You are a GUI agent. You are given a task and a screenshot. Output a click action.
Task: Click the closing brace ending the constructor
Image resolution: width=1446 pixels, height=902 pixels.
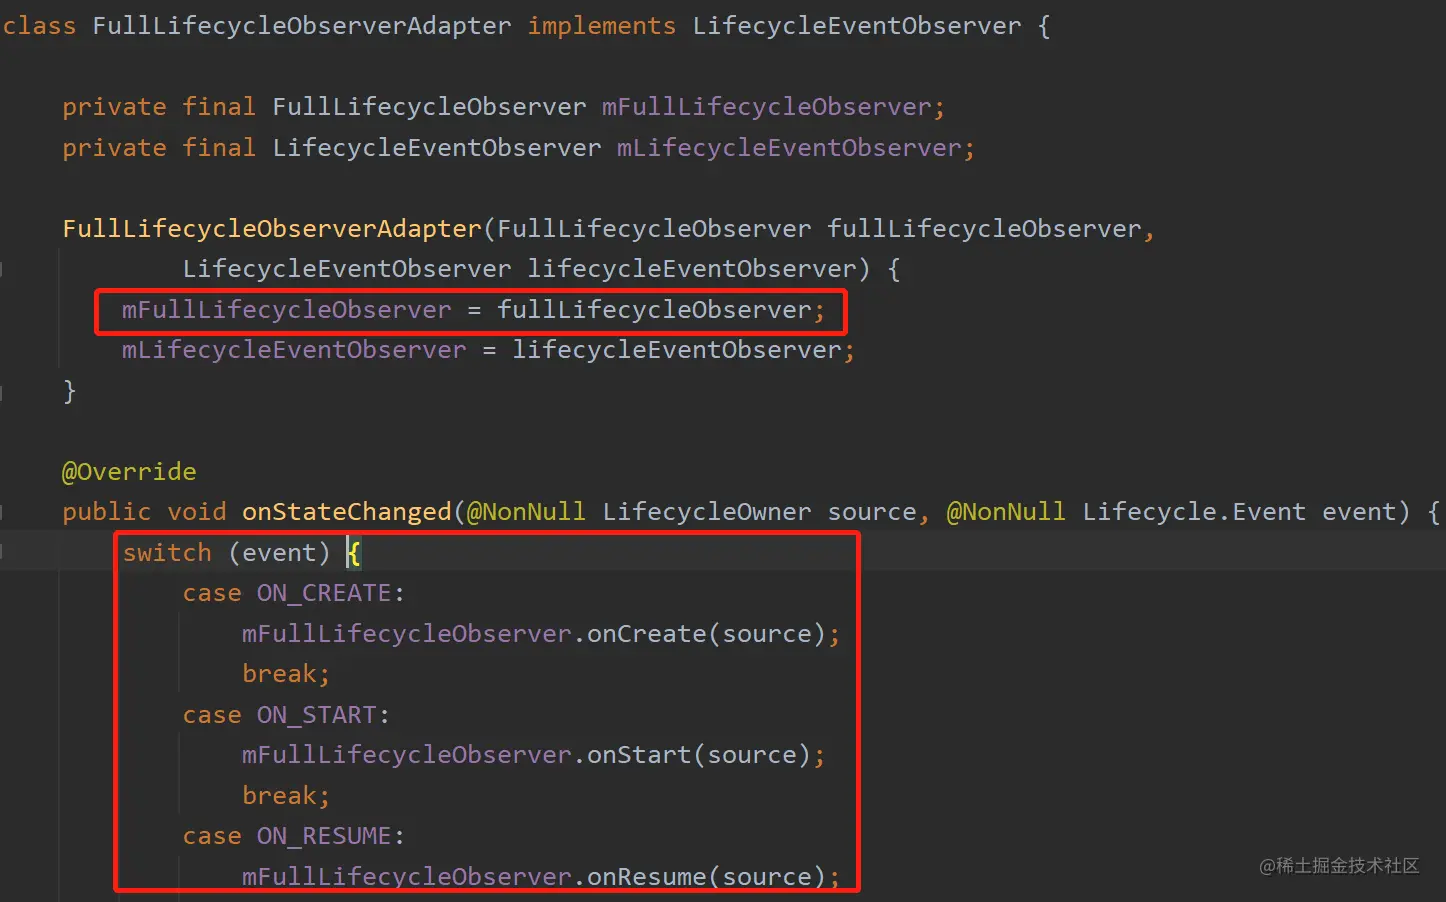69,391
